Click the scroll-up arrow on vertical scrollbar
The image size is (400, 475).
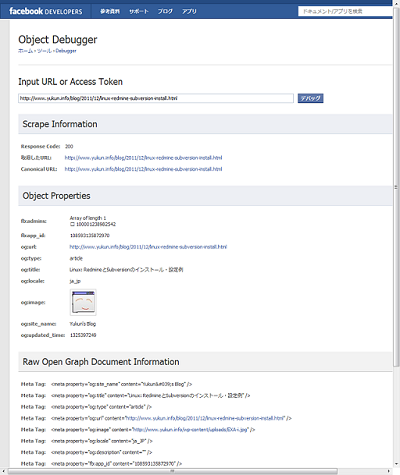tap(396, 3)
